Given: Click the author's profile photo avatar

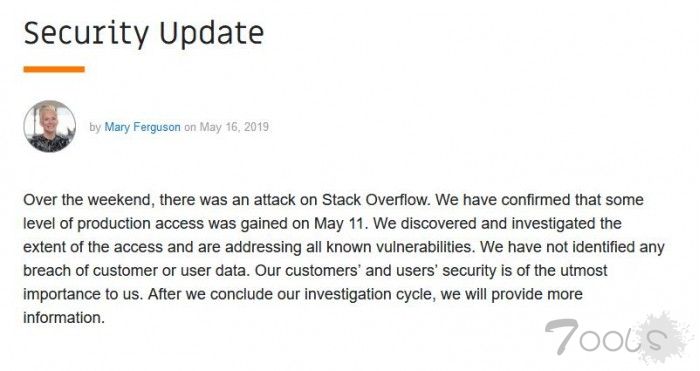Looking at the screenshot, I should click(x=50, y=126).
